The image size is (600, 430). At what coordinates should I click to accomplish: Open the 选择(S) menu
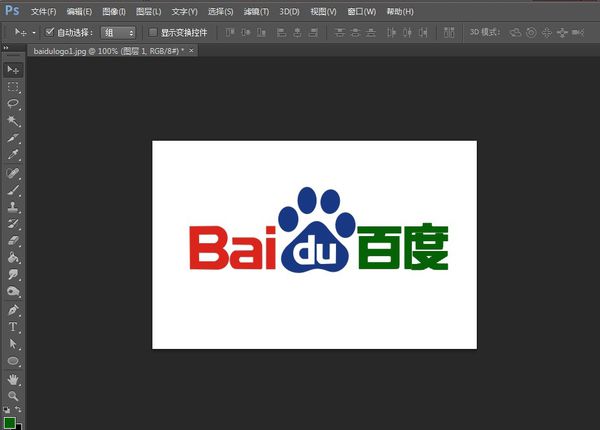coord(220,12)
